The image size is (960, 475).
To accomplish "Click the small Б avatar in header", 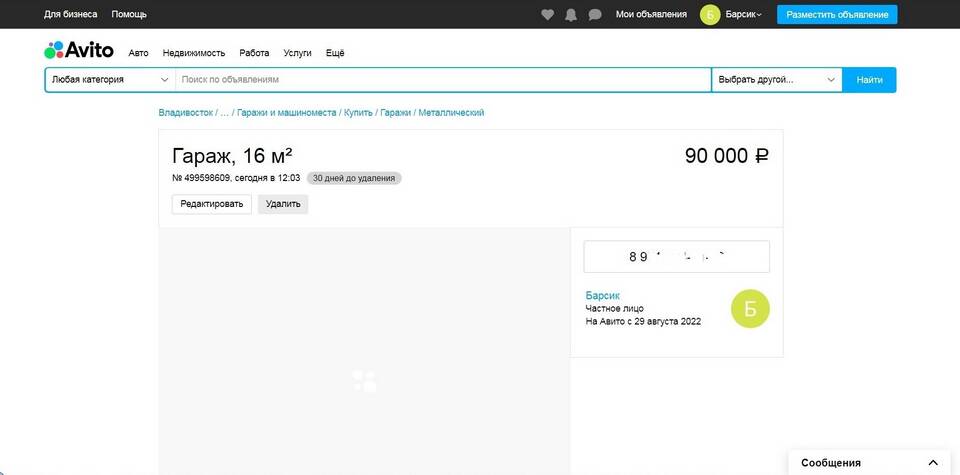I will point(710,15).
